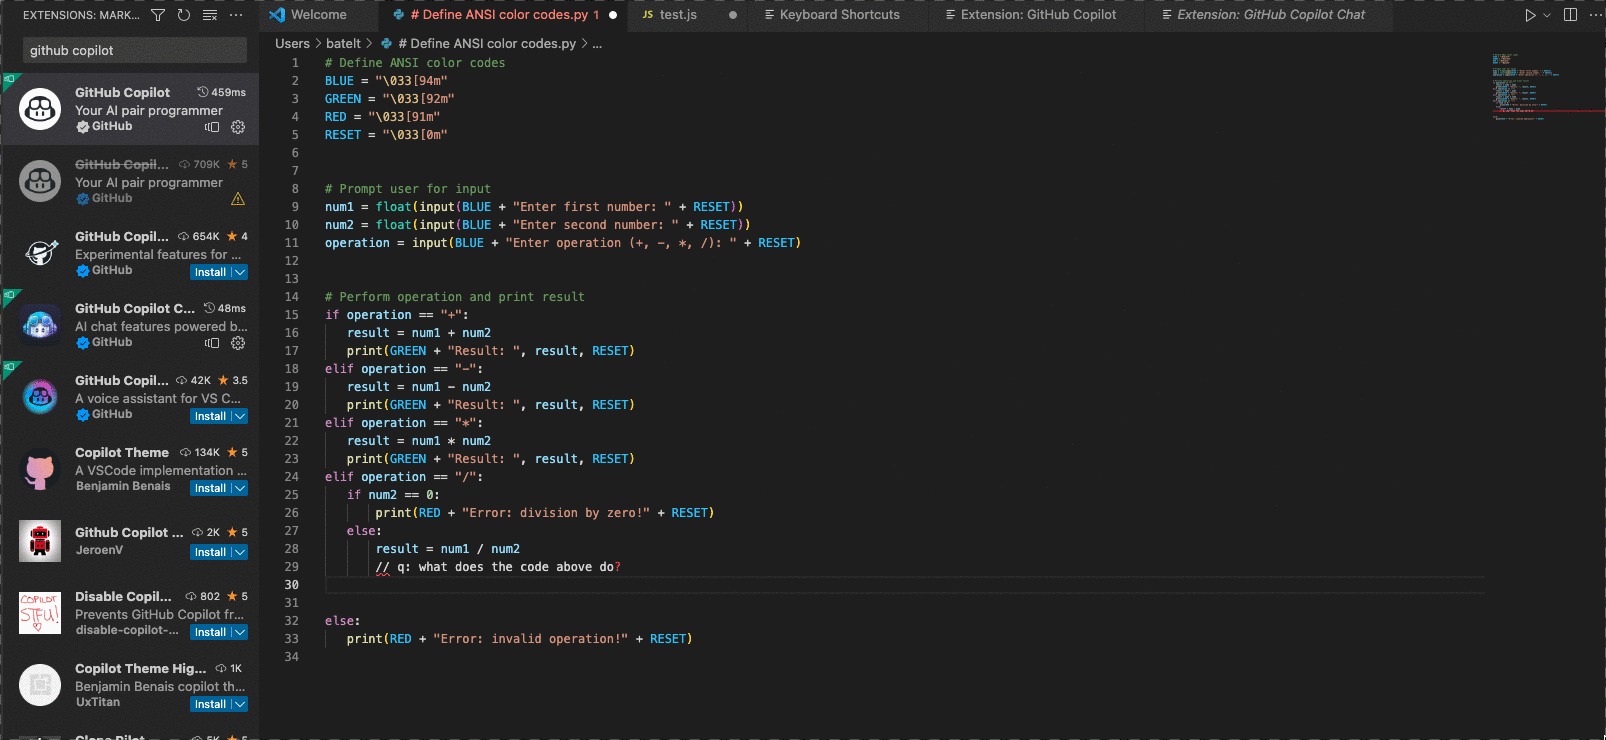The image size is (1606, 740).
Task: Expand the run button dropdown arrow
Action: pos(1547,15)
